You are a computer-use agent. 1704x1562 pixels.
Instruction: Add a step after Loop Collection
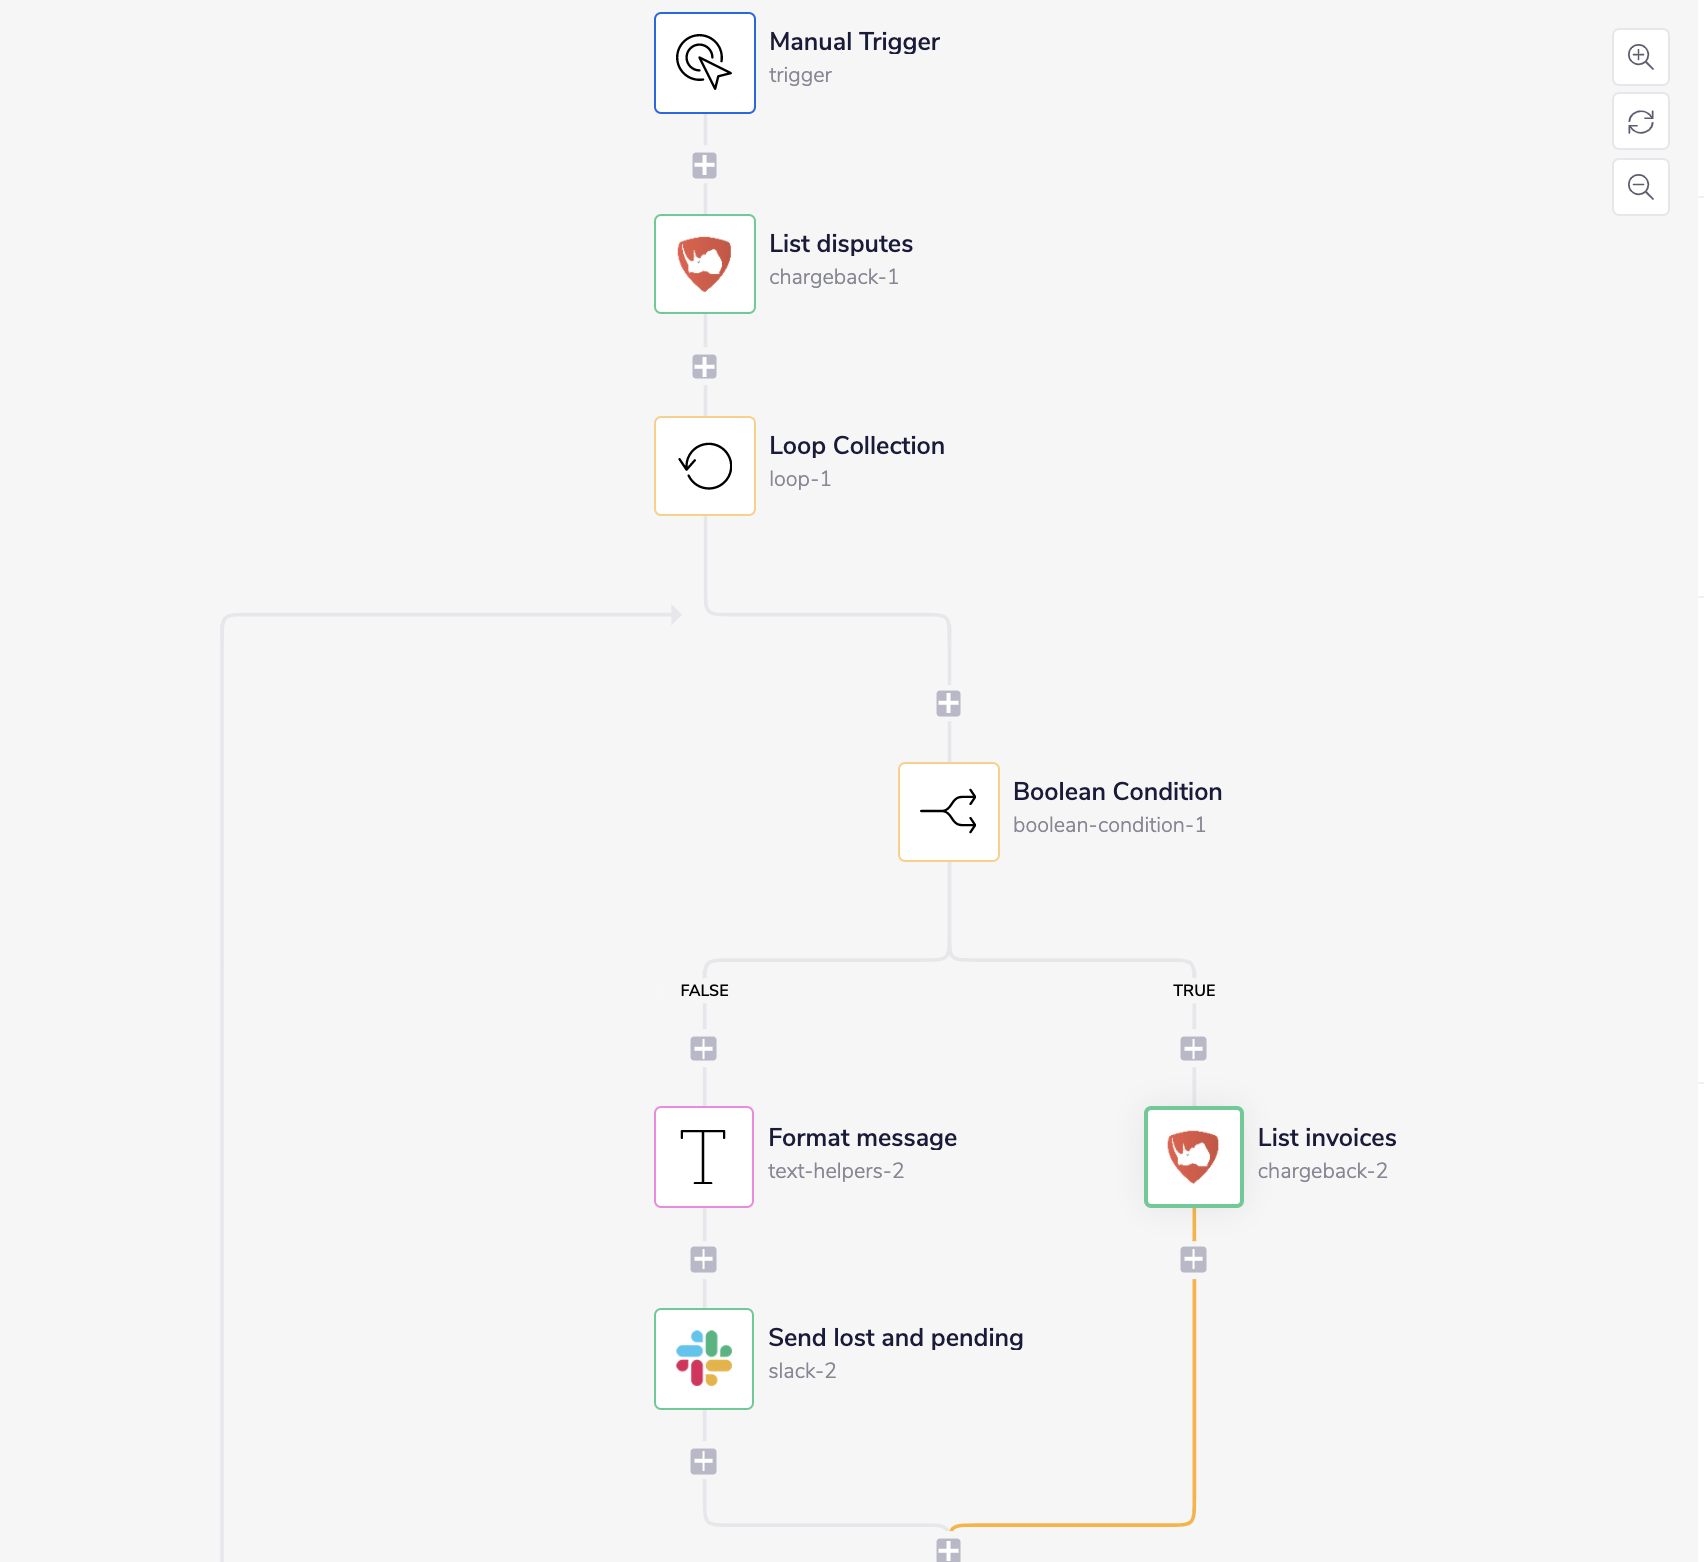pyautogui.click(x=948, y=704)
